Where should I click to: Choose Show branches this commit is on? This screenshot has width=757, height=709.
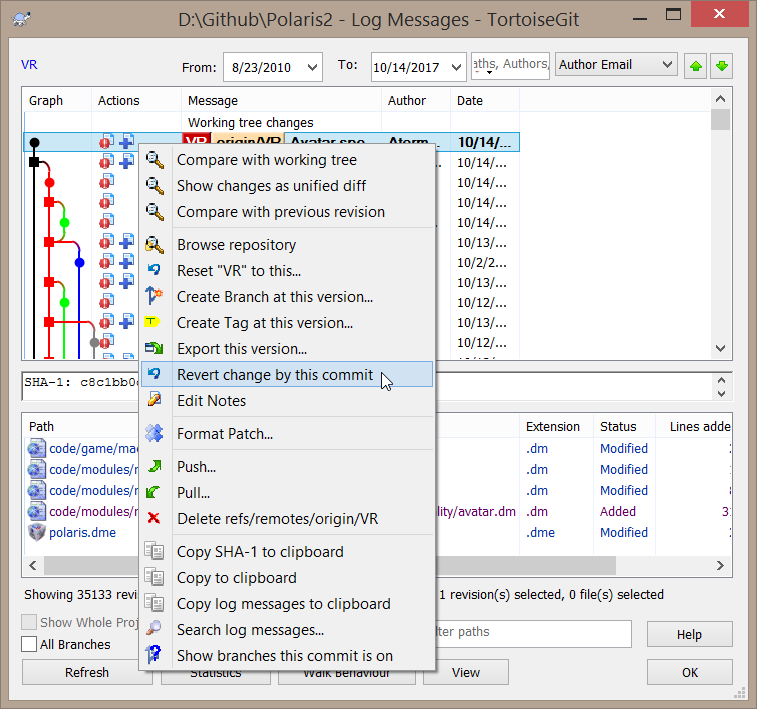(287, 656)
